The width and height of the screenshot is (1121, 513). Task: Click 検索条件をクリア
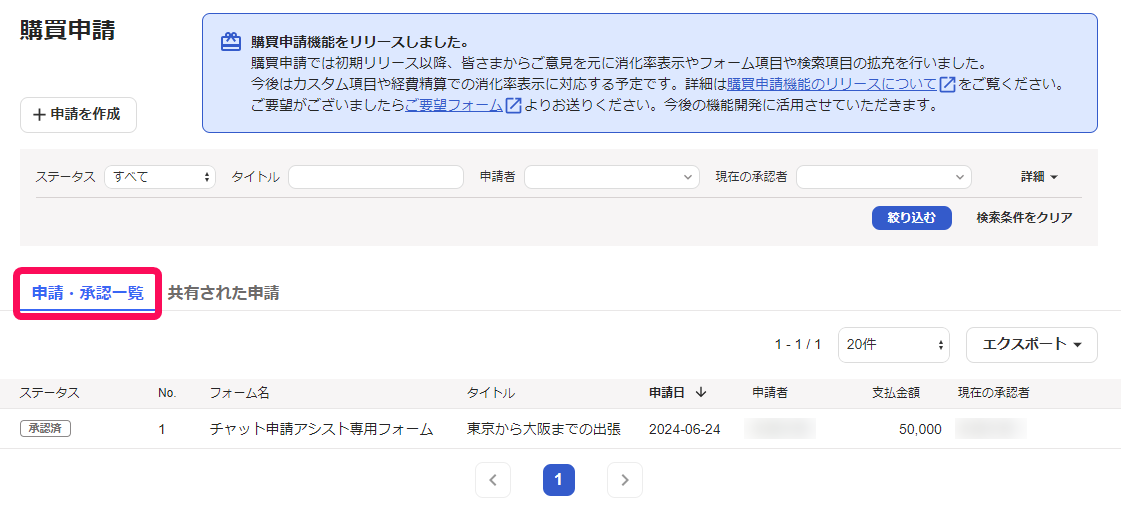1024,218
